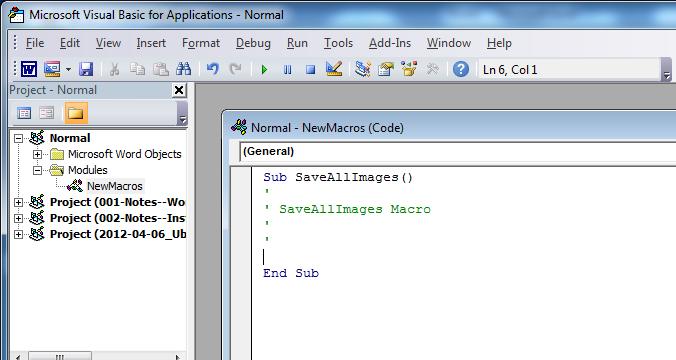Open Properties Window toolbar icon
The height and width of the screenshot is (360, 676).
click(x=386, y=69)
